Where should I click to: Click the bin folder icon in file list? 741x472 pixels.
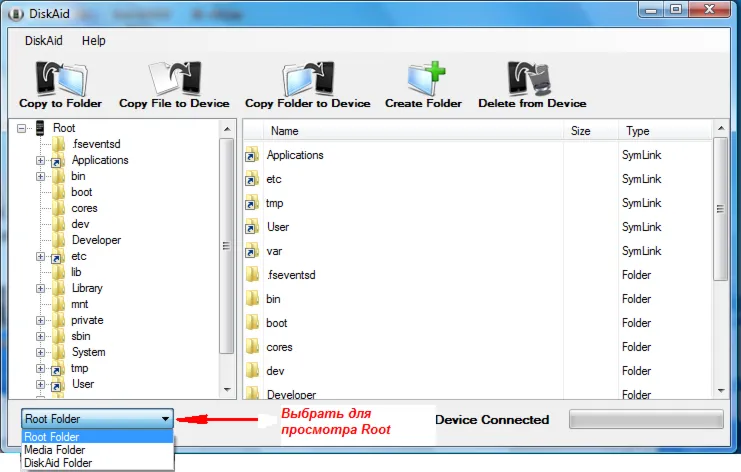click(x=252, y=299)
